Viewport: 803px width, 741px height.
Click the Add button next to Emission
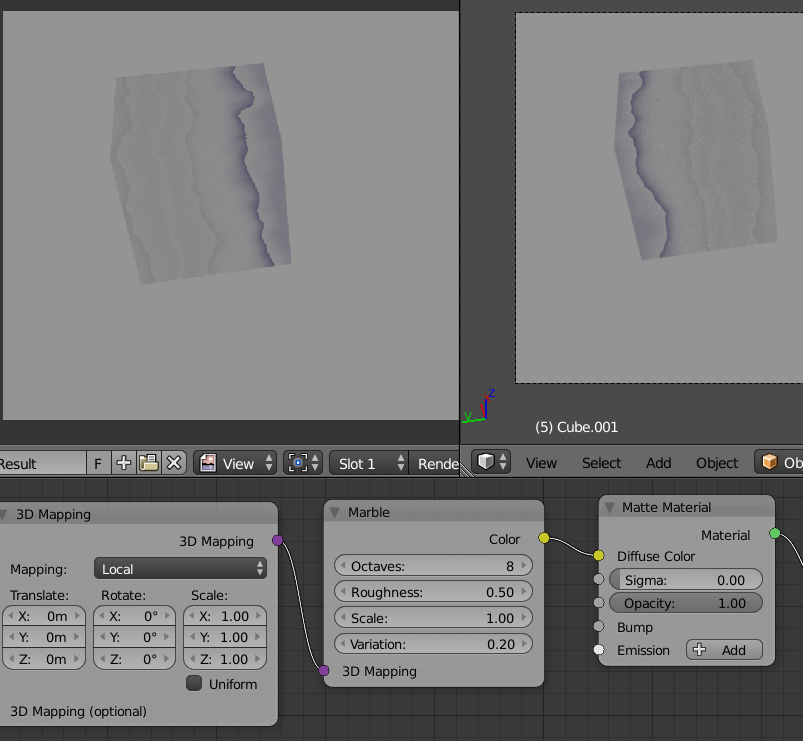point(724,650)
